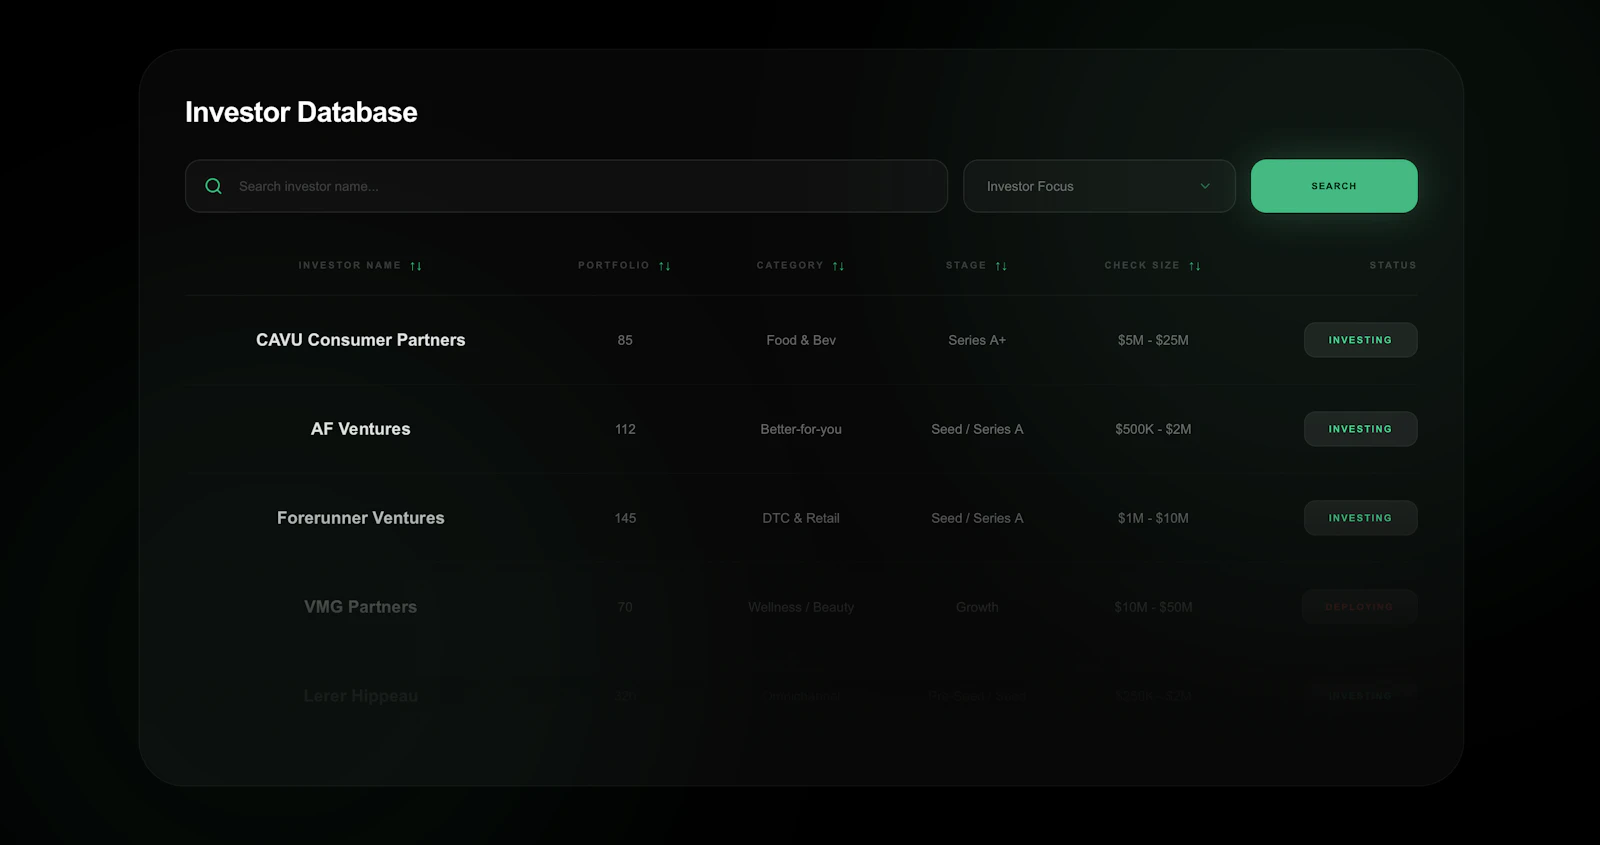Screen dimensions: 1600x845
Task: Sort the Stage column with arrows icon
Action: (x=1002, y=266)
